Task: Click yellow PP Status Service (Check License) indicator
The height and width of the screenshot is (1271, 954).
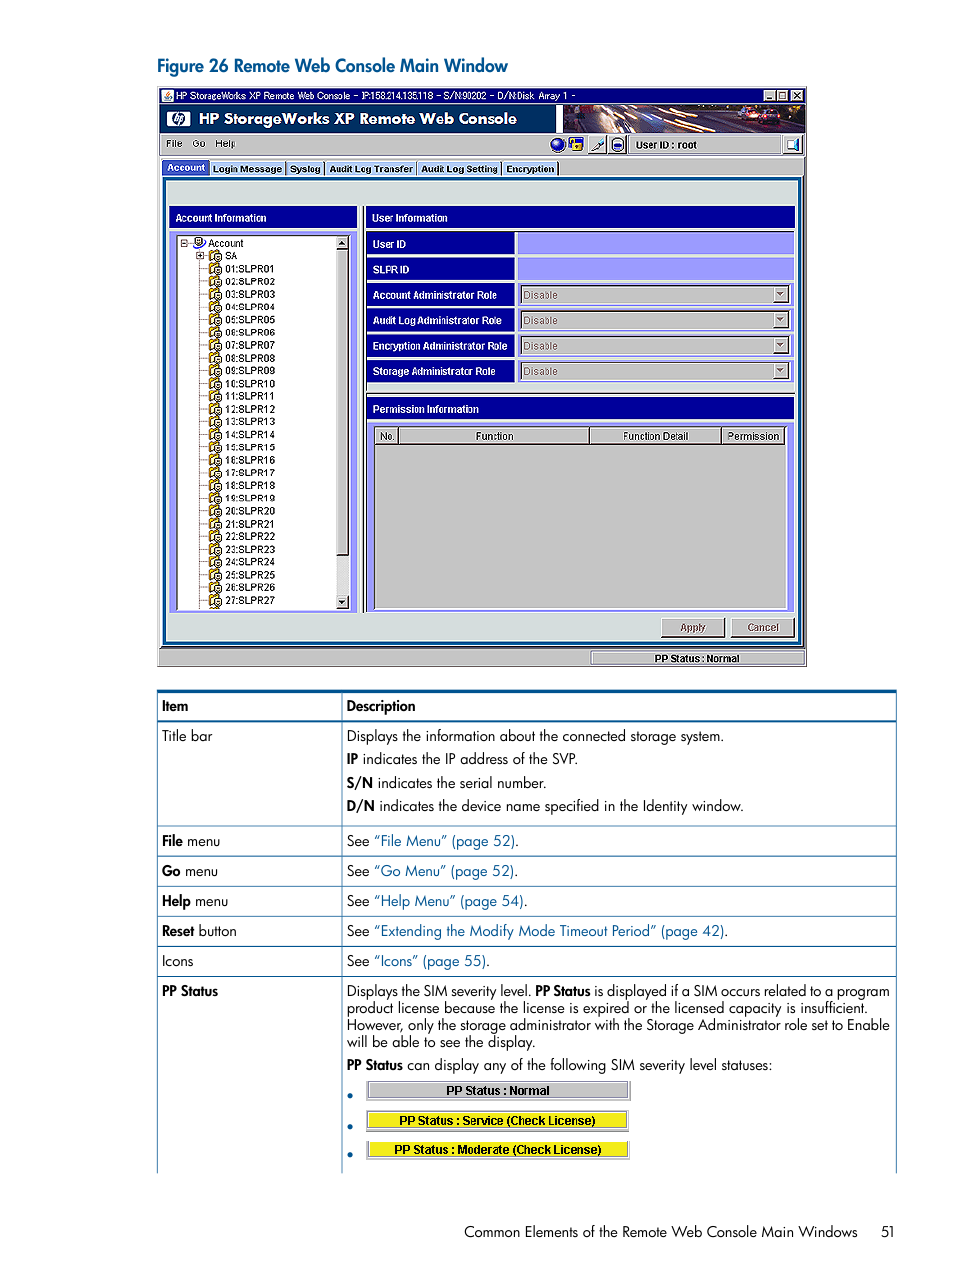Action: 497,1120
